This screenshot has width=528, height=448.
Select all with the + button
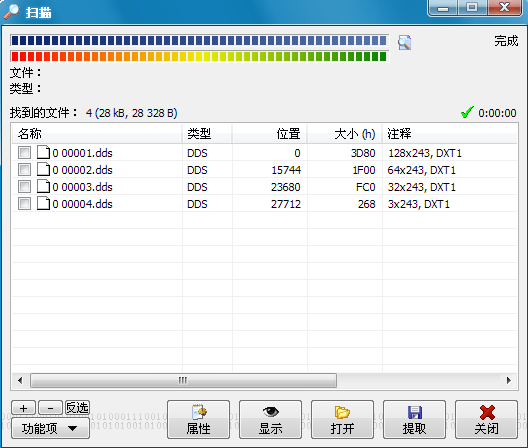[x=24, y=408]
